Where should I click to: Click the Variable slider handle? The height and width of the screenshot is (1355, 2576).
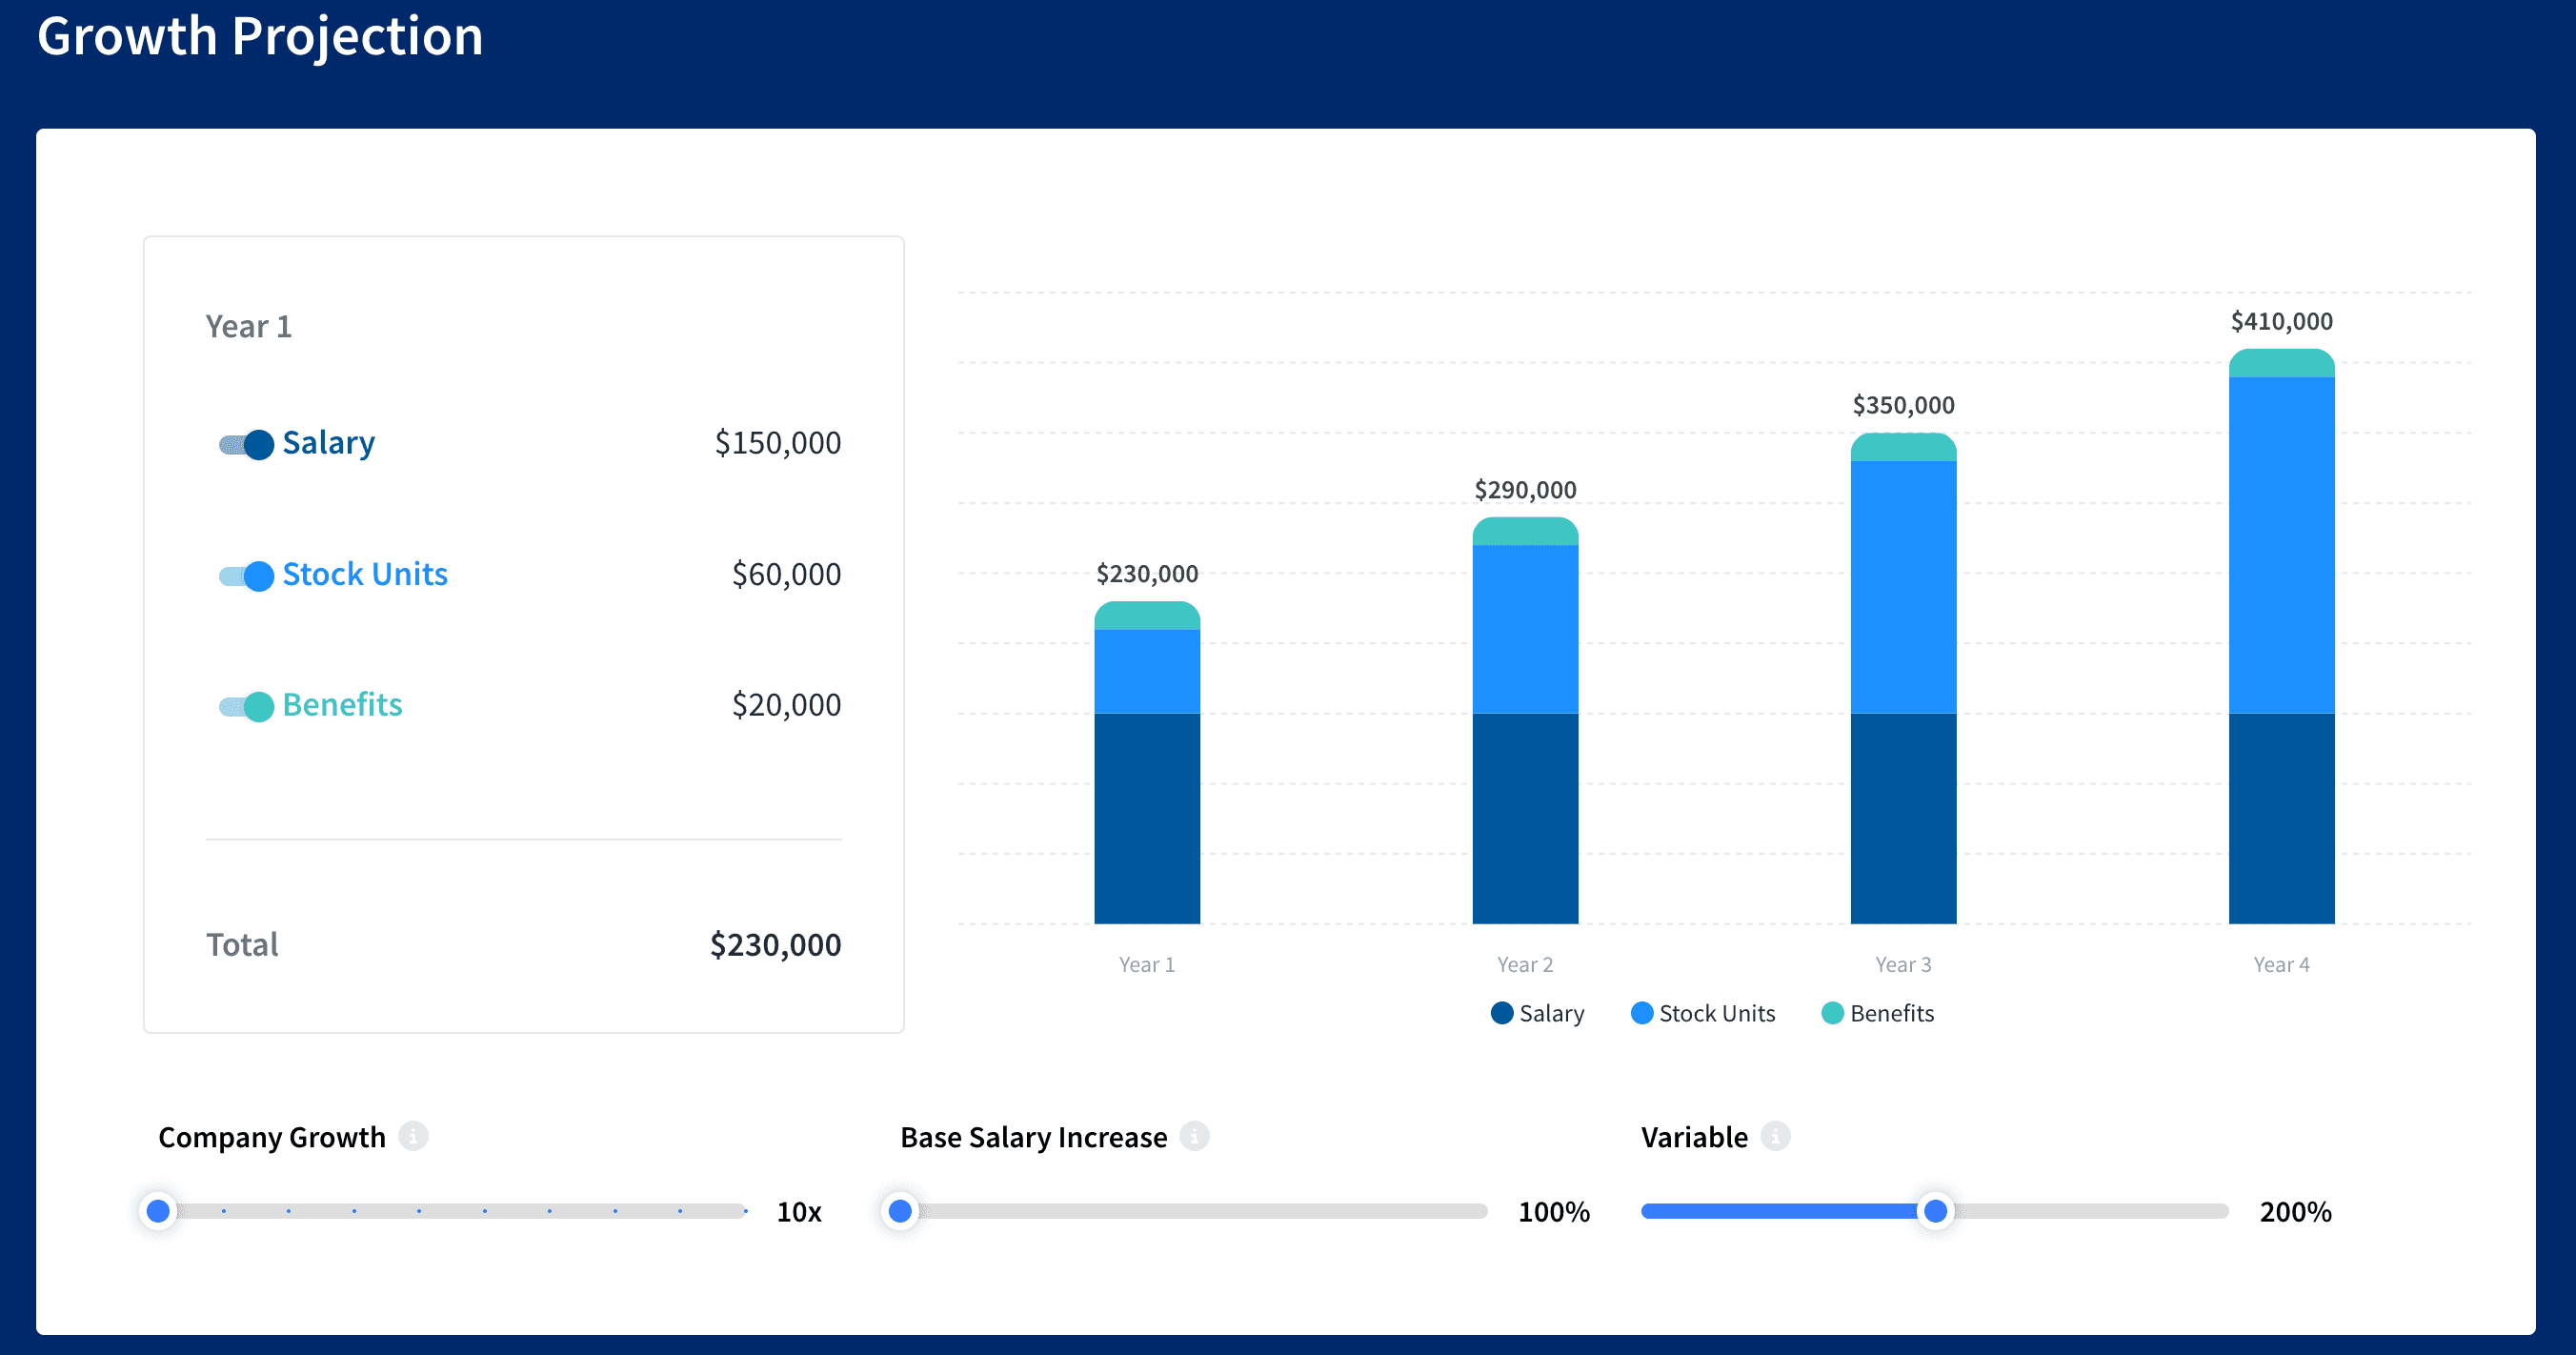pos(1935,1211)
